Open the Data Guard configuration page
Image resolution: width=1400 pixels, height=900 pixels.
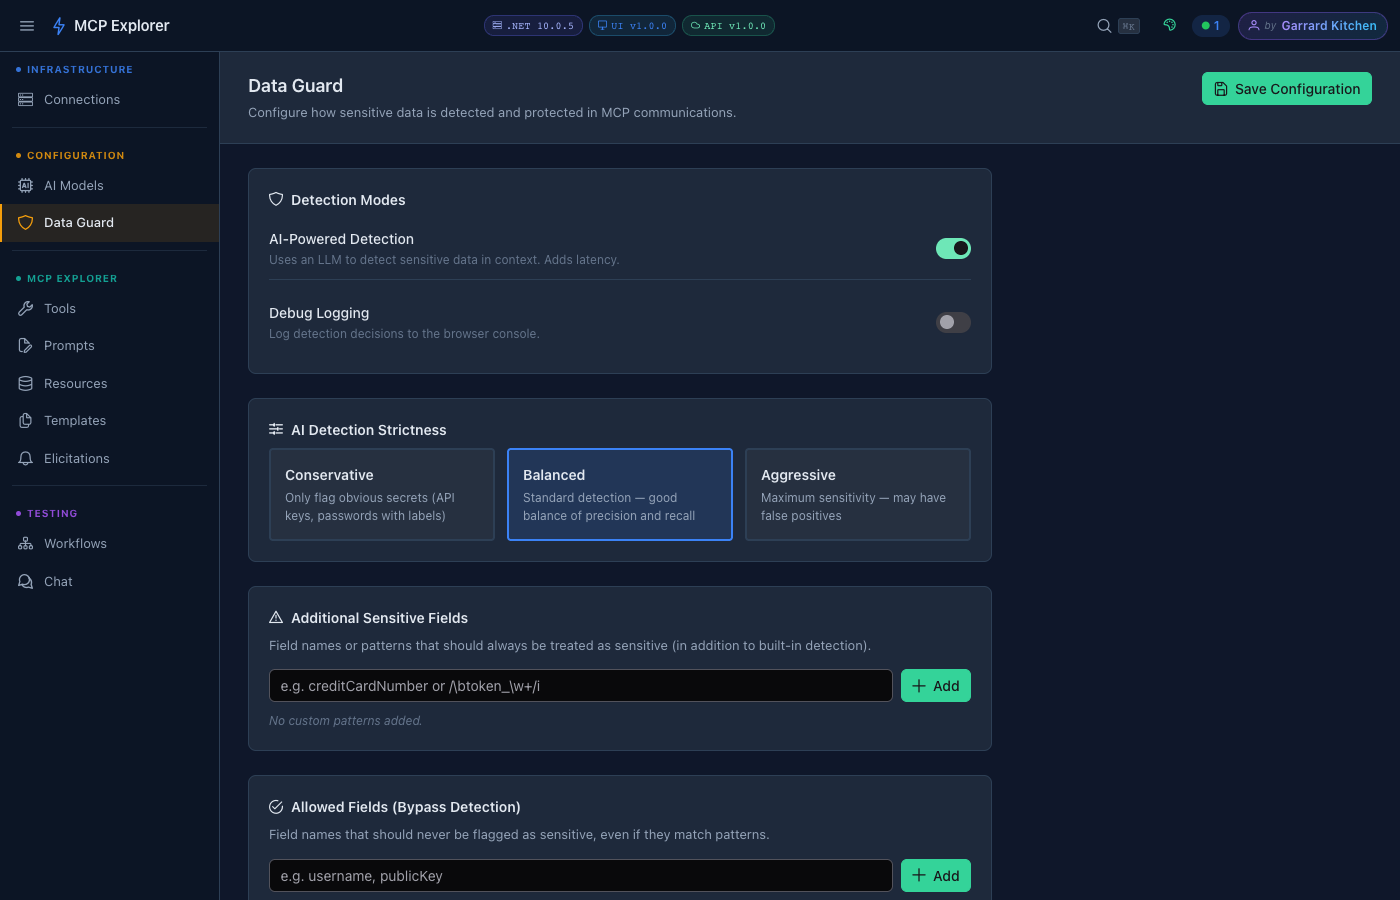78,222
